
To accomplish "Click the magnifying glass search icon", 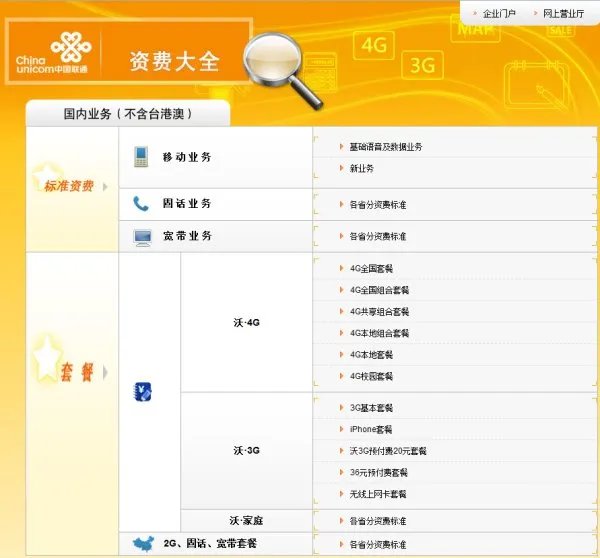I will (x=283, y=70).
